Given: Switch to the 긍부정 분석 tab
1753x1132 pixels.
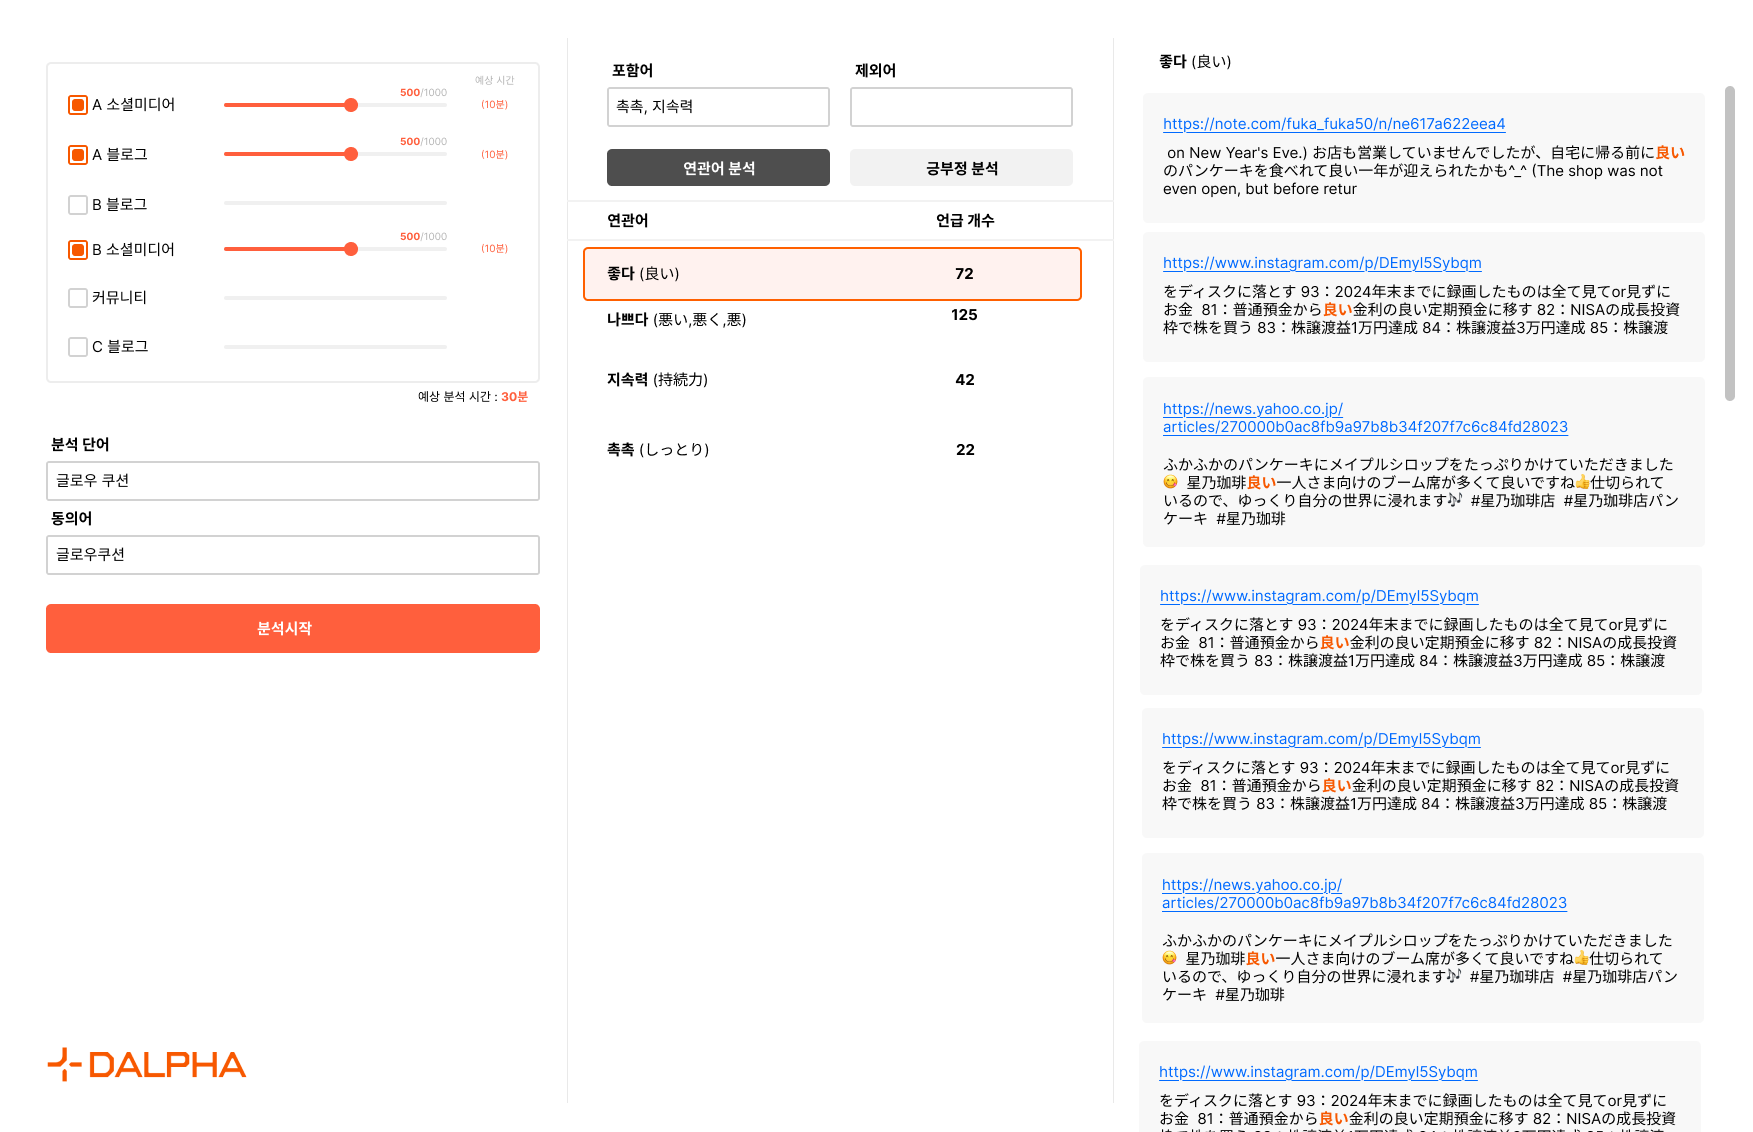Looking at the screenshot, I should tap(960, 168).
